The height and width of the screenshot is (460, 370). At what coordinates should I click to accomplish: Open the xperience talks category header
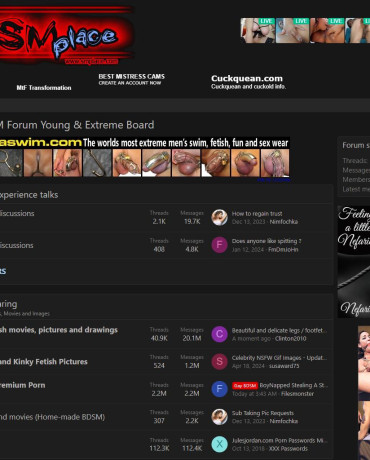(x=29, y=195)
